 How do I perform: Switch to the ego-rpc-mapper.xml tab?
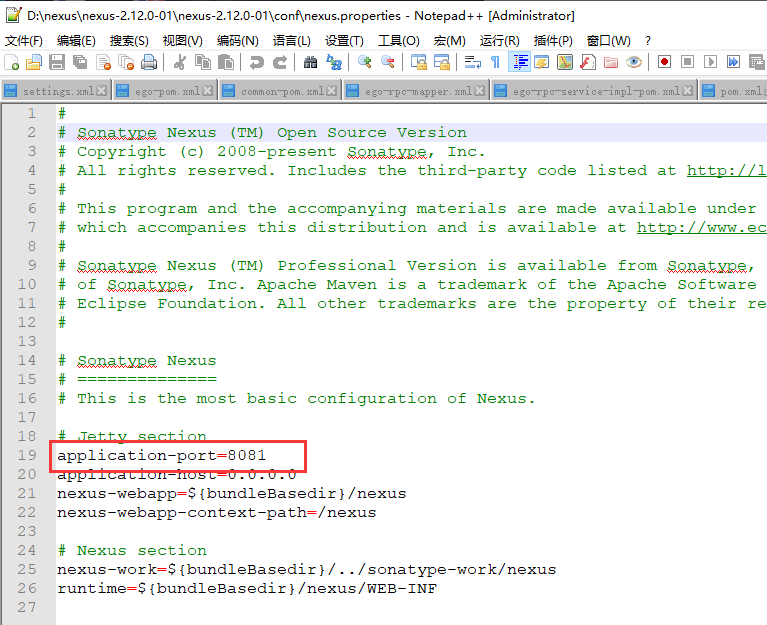[418, 91]
